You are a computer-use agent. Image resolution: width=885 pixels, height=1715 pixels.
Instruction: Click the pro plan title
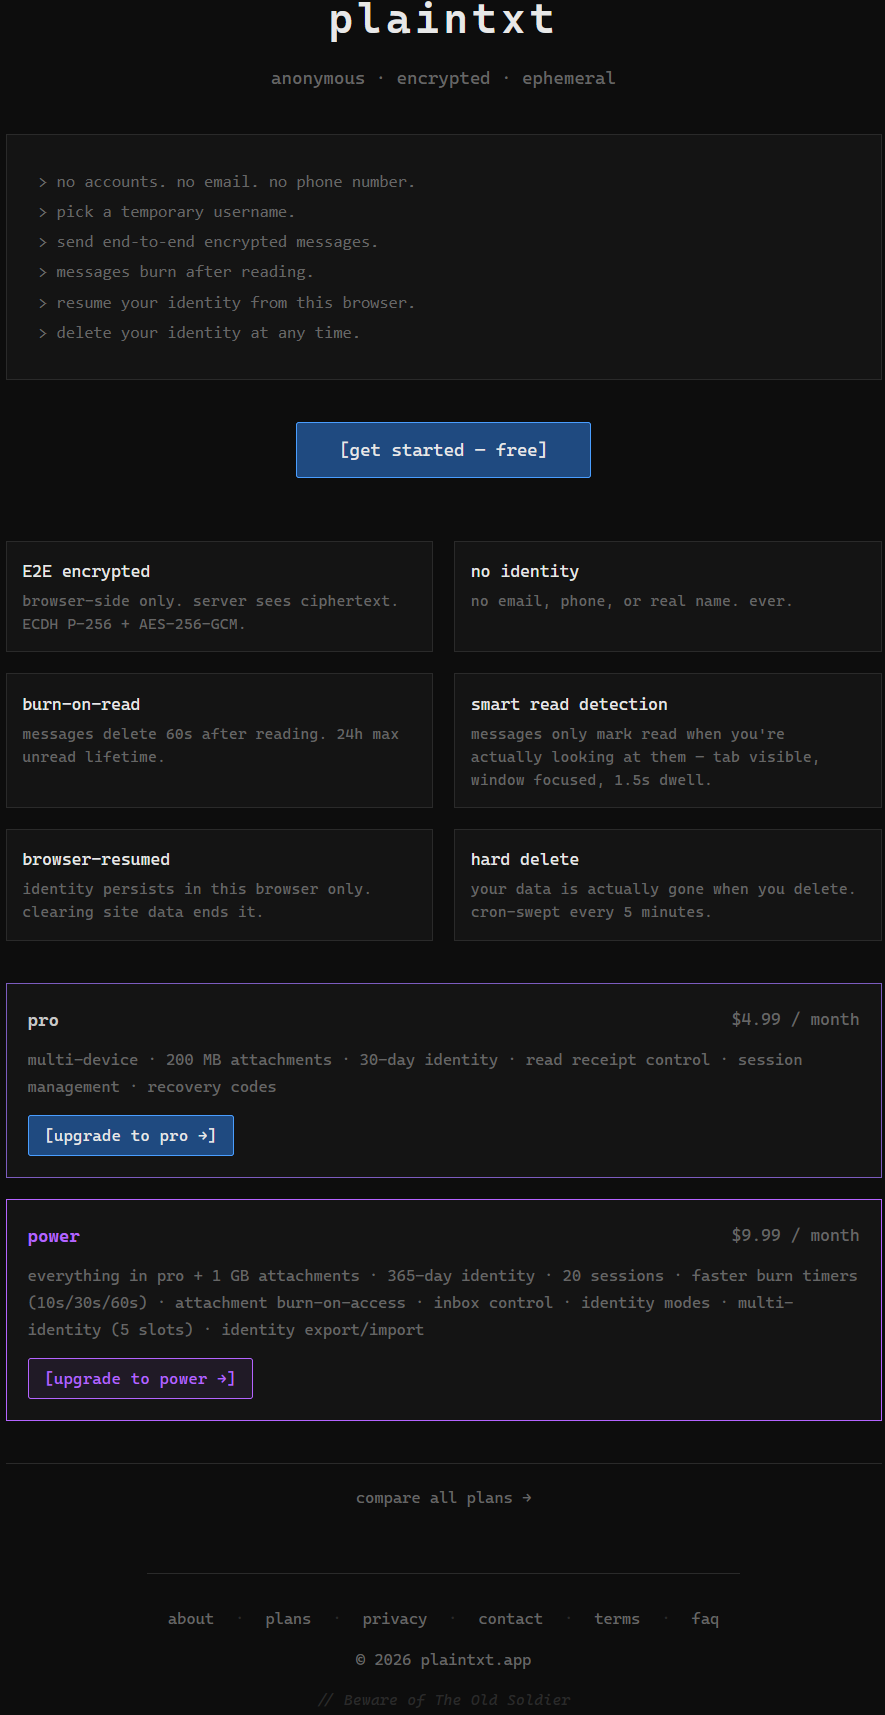43,1020
